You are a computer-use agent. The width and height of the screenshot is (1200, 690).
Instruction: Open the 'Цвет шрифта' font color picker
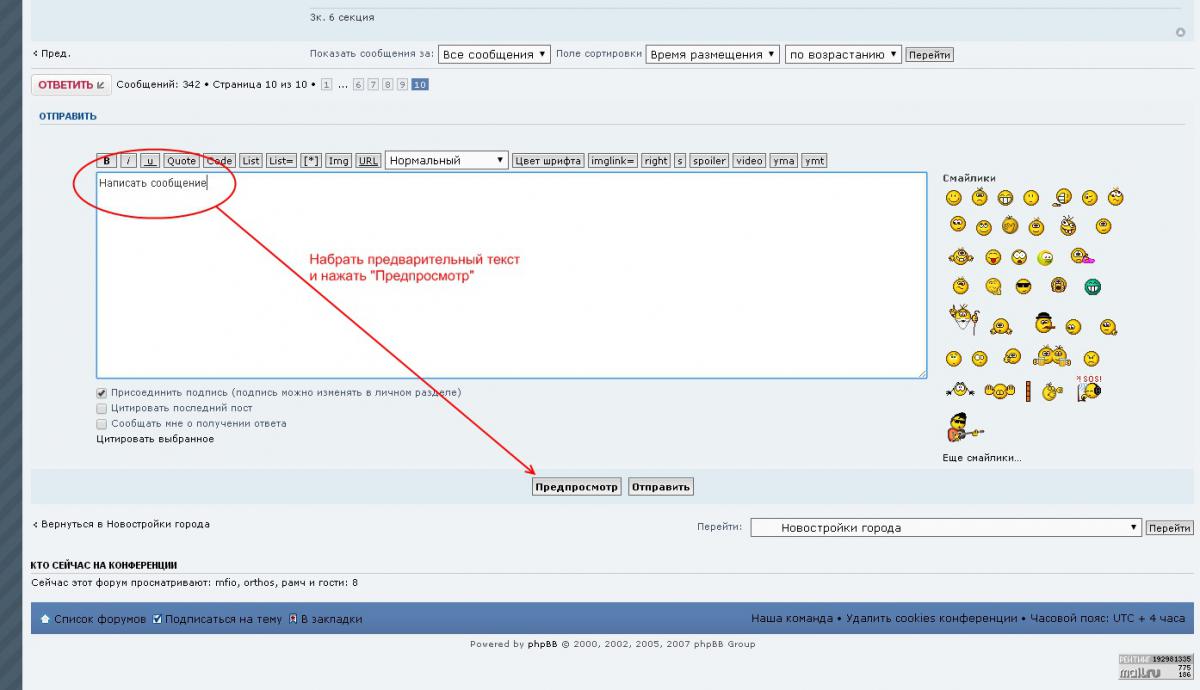[547, 160]
